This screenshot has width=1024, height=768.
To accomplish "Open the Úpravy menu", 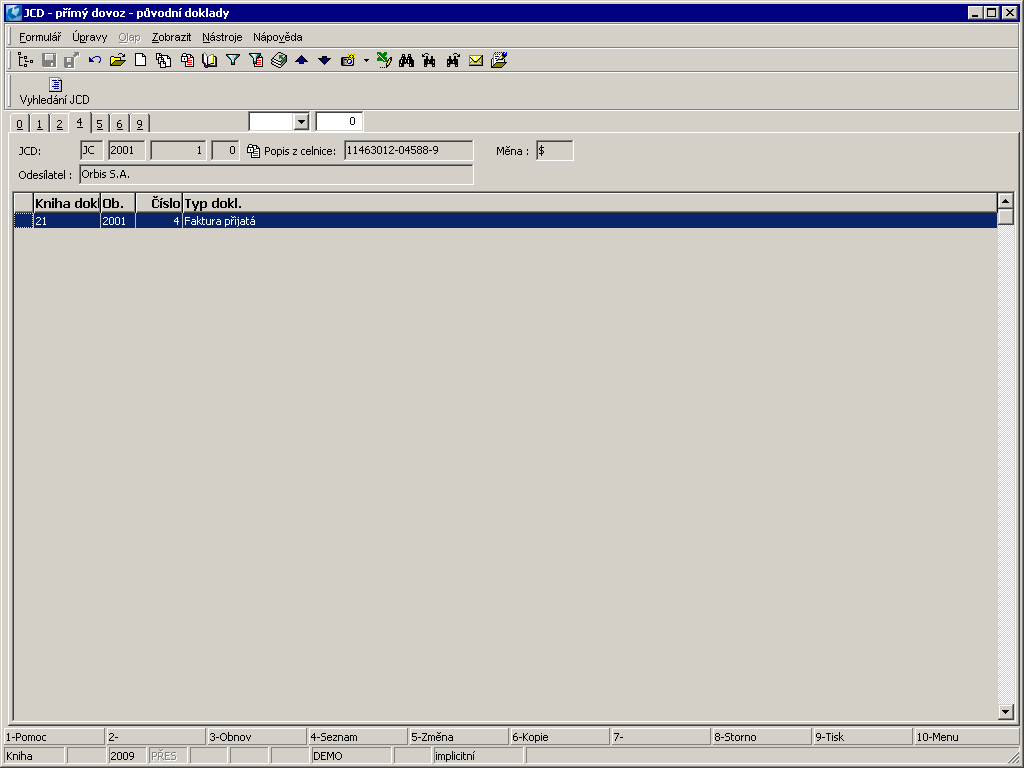I will point(89,37).
